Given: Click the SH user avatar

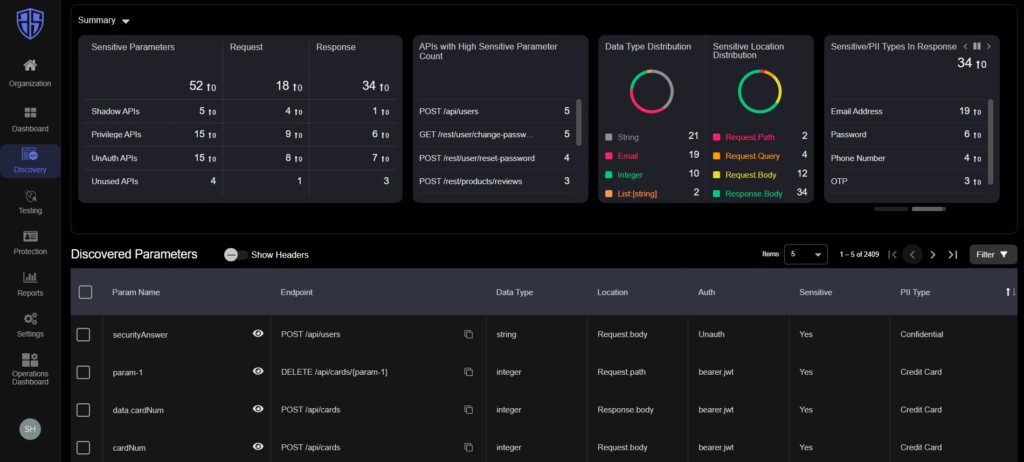Looking at the screenshot, I should (x=29, y=429).
